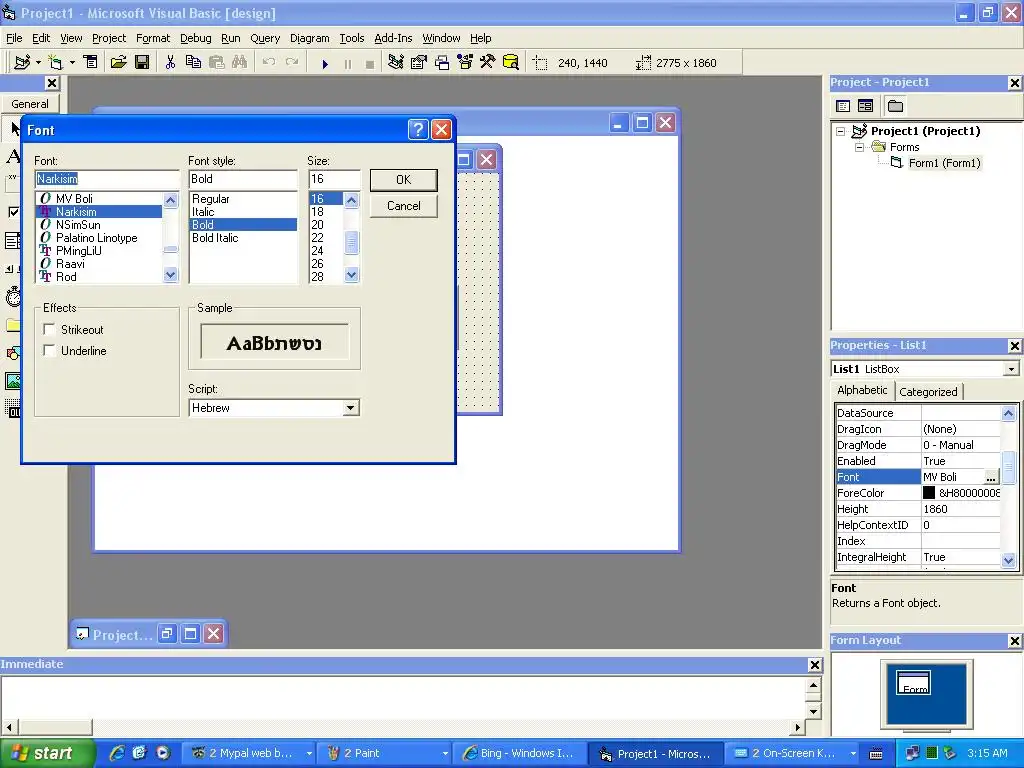Open the Object Browser toolbar icon
Image resolution: width=1024 pixels, height=768 pixels.
[x=465, y=63]
